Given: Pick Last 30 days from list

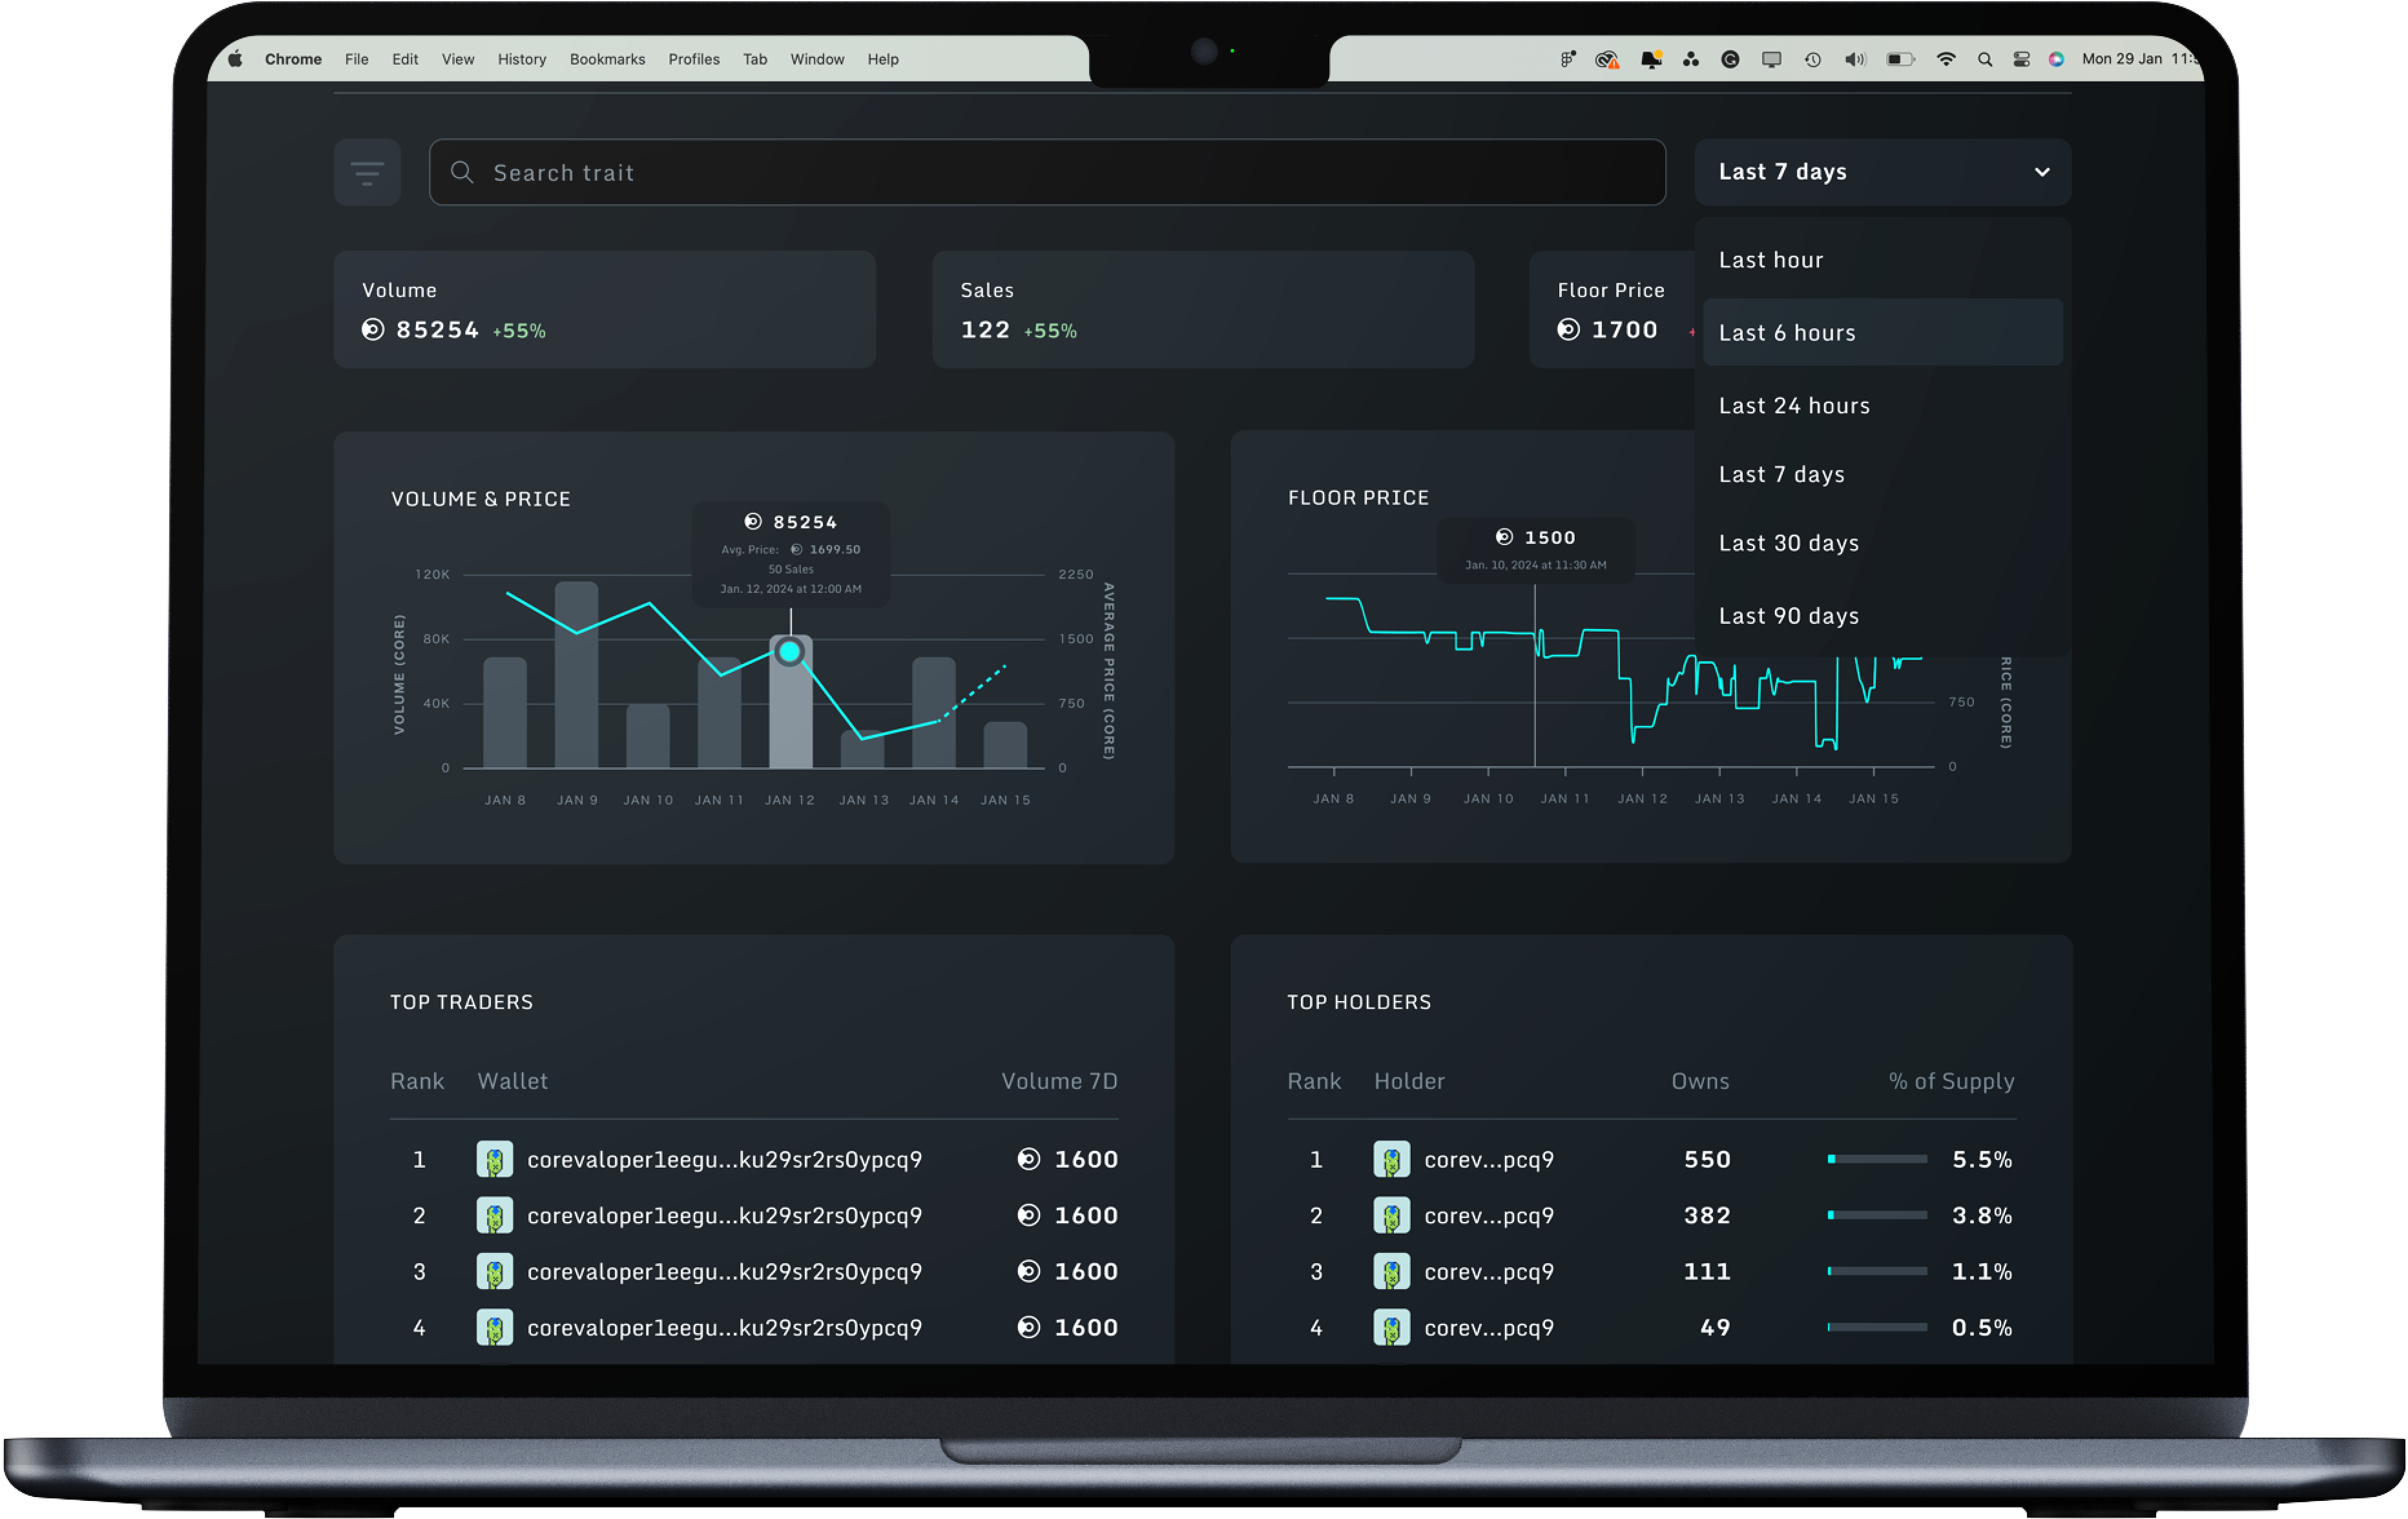Looking at the screenshot, I should (1788, 543).
